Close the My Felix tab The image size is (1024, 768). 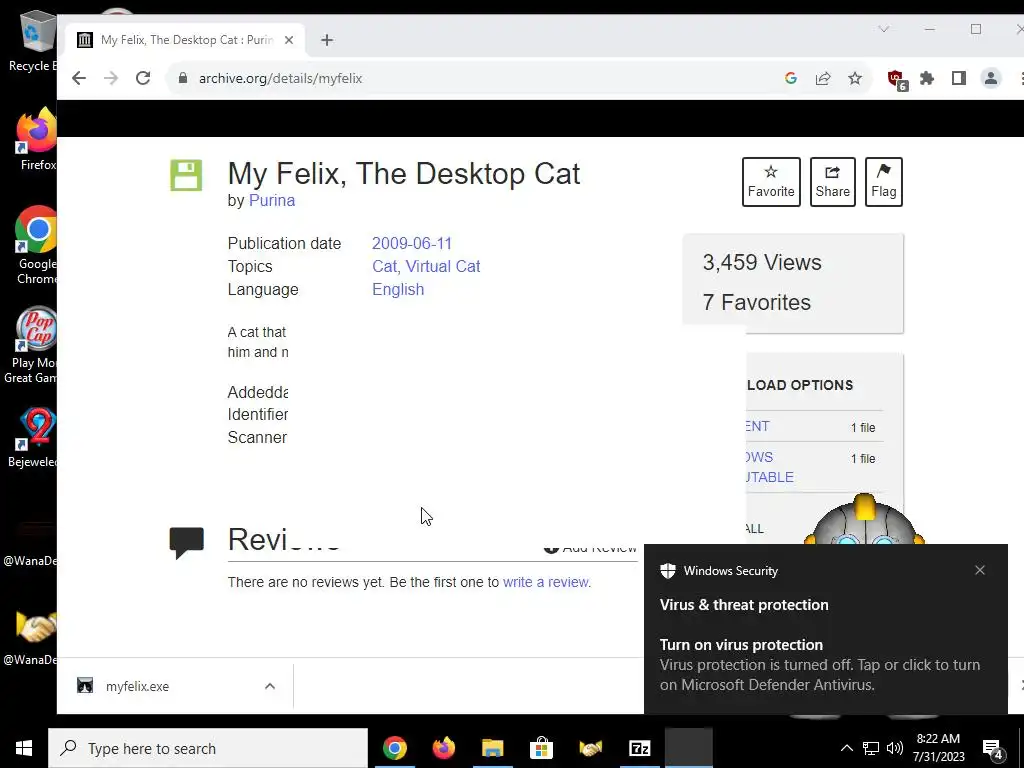click(x=289, y=40)
